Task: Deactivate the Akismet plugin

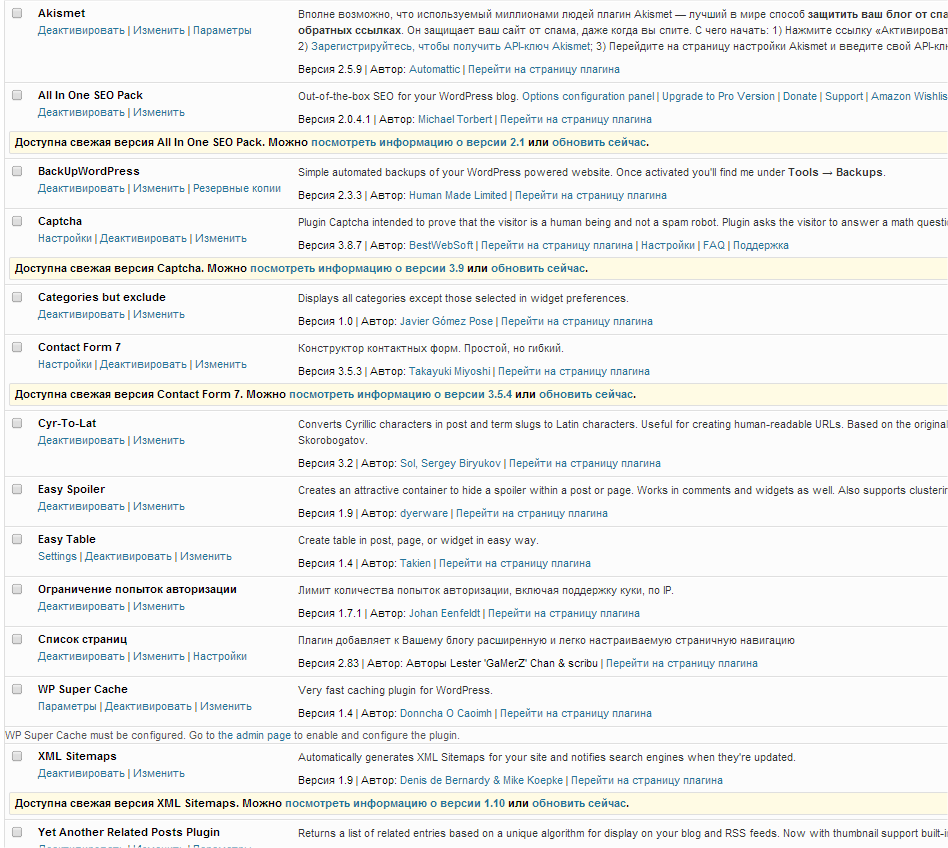Action: [81, 30]
